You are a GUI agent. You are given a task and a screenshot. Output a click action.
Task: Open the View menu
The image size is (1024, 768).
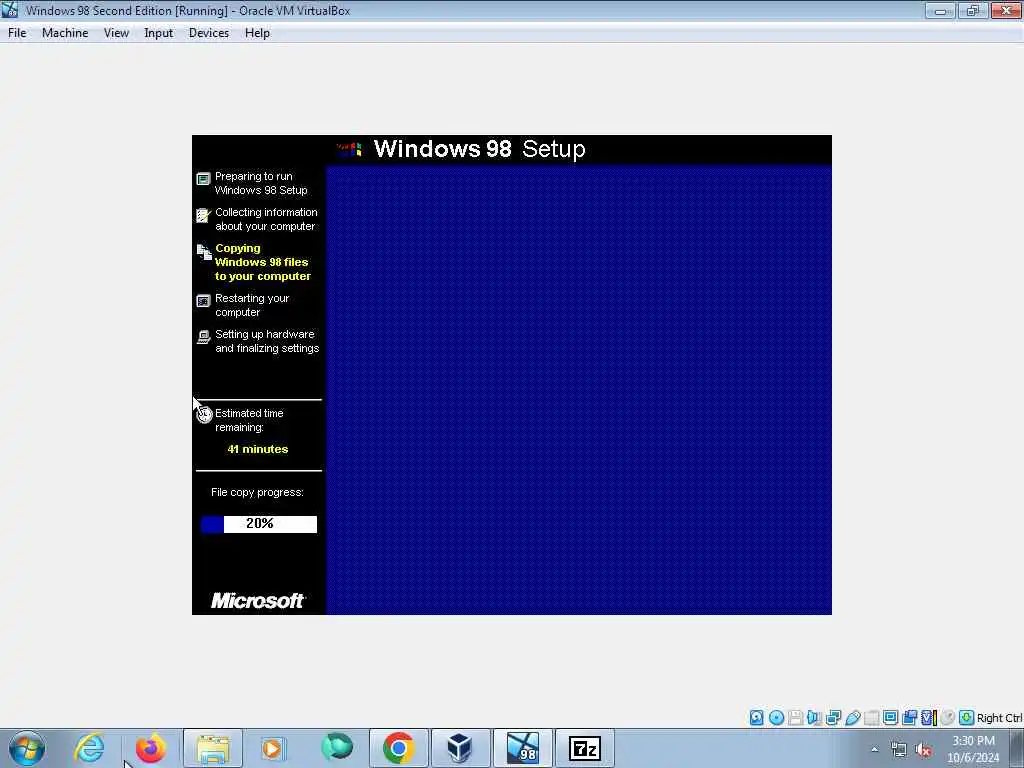[116, 33]
